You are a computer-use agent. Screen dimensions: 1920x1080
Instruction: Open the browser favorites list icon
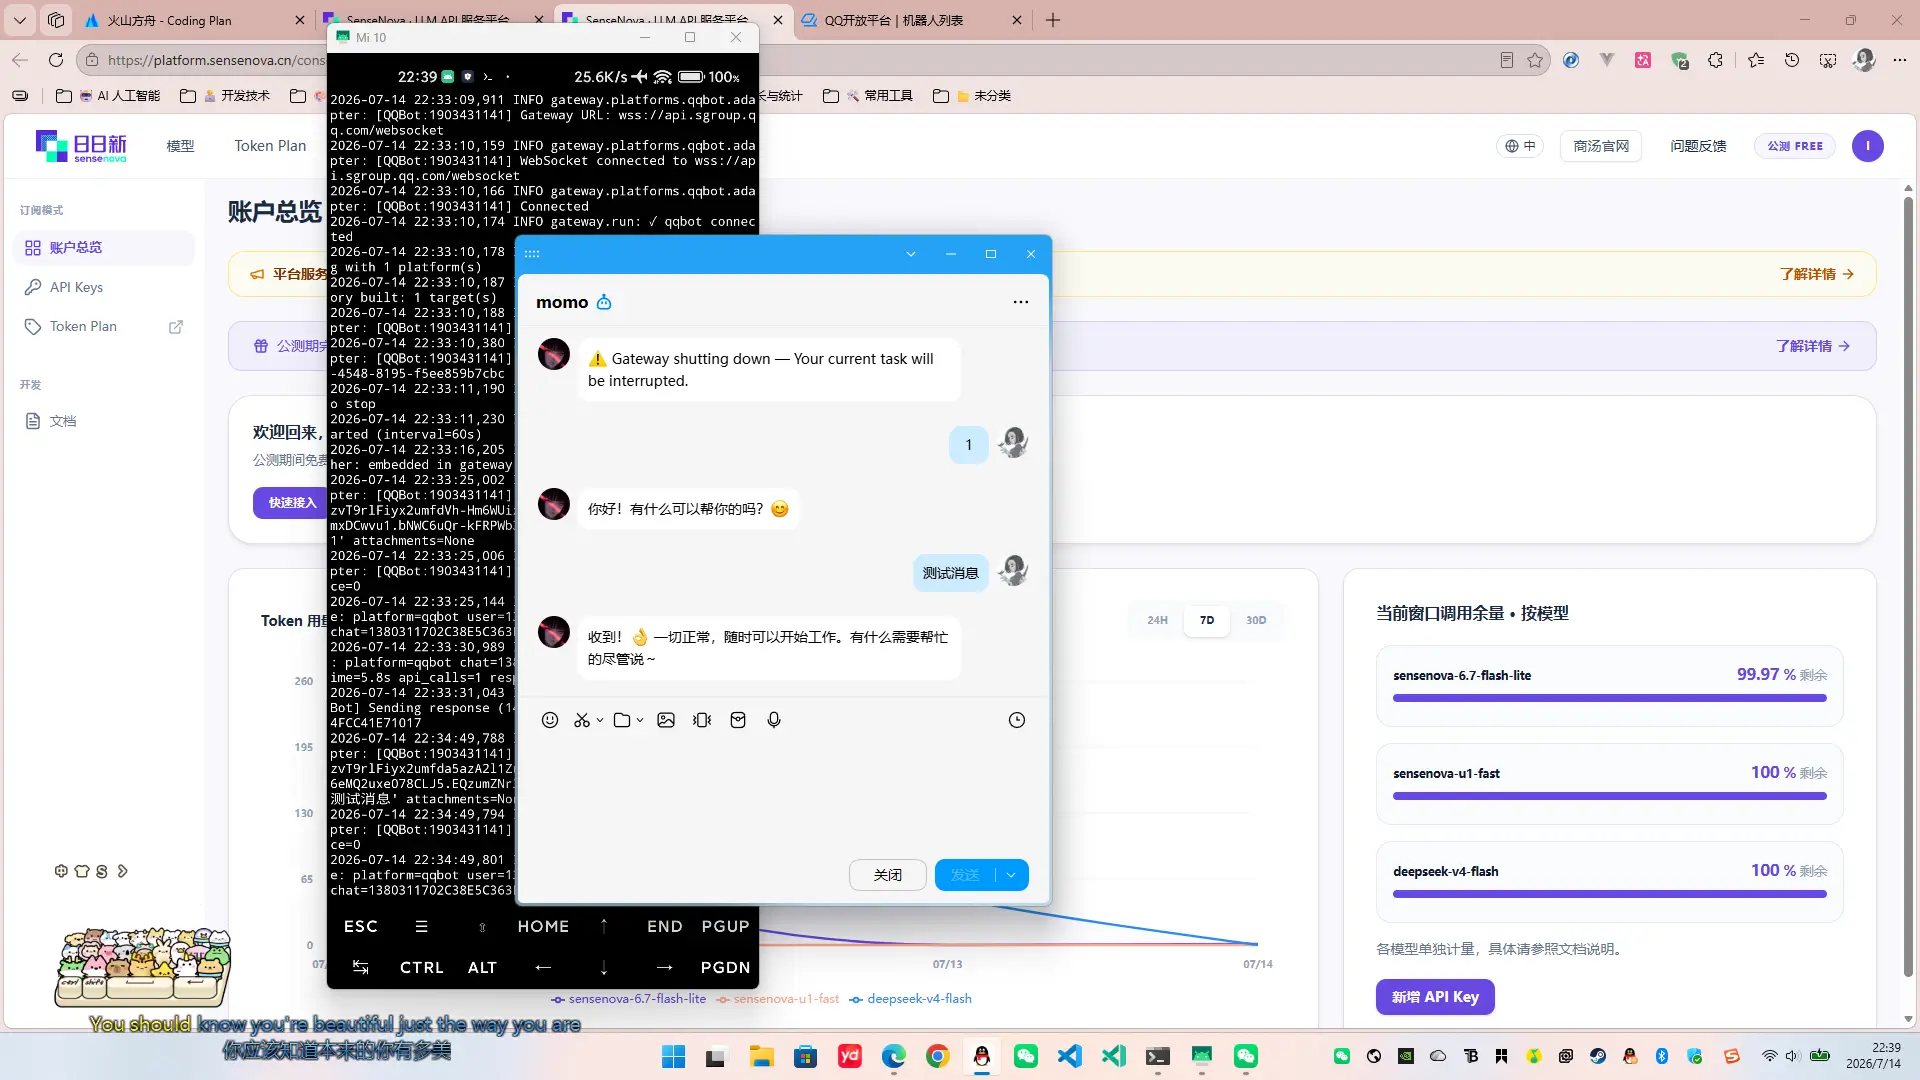click(x=1756, y=60)
